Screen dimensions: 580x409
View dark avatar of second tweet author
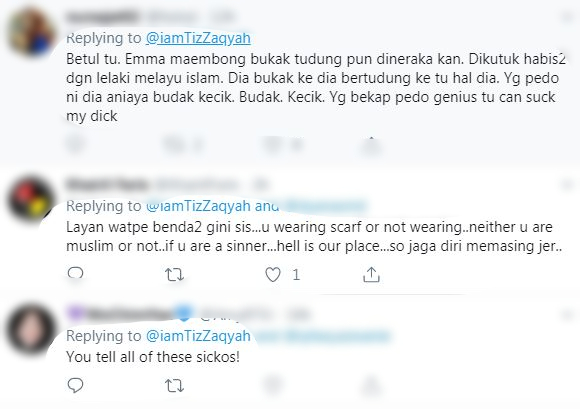coord(31,200)
